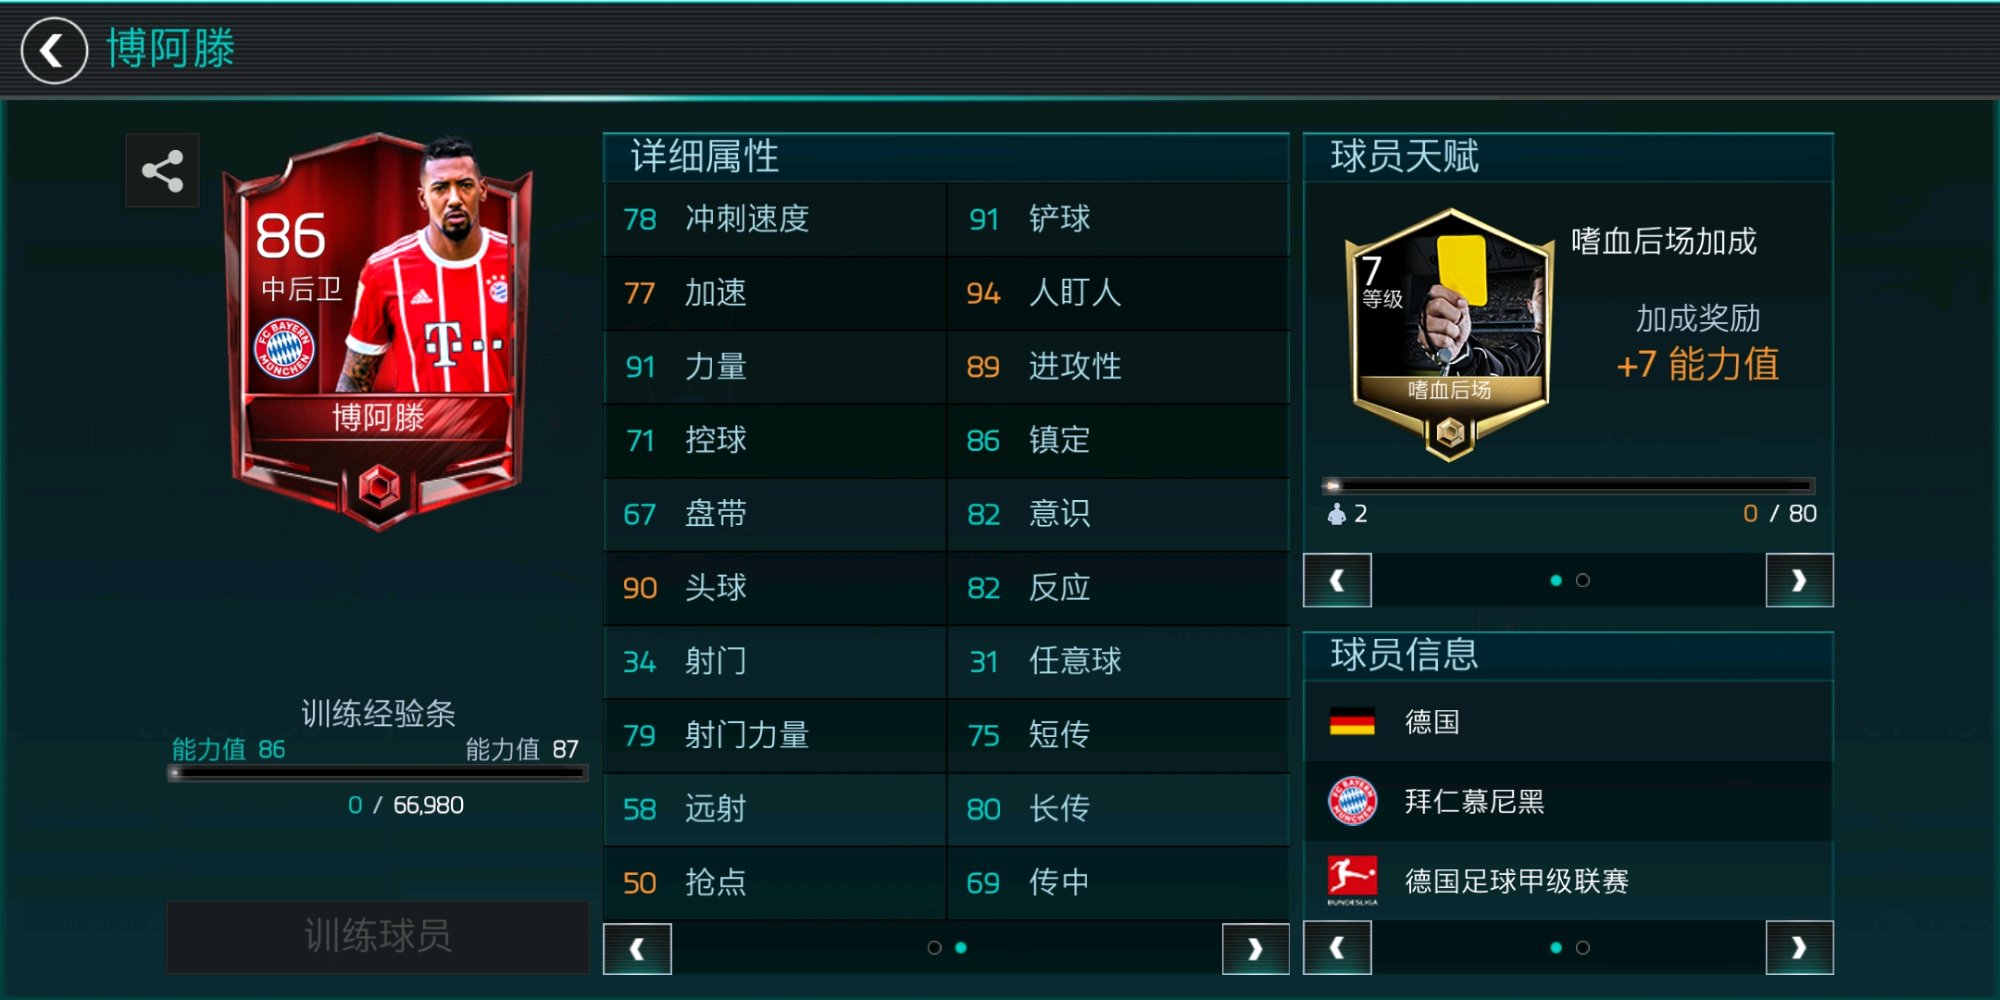Show previous page of 详细属性 stats
2000x1000 pixels.
click(637, 948)
